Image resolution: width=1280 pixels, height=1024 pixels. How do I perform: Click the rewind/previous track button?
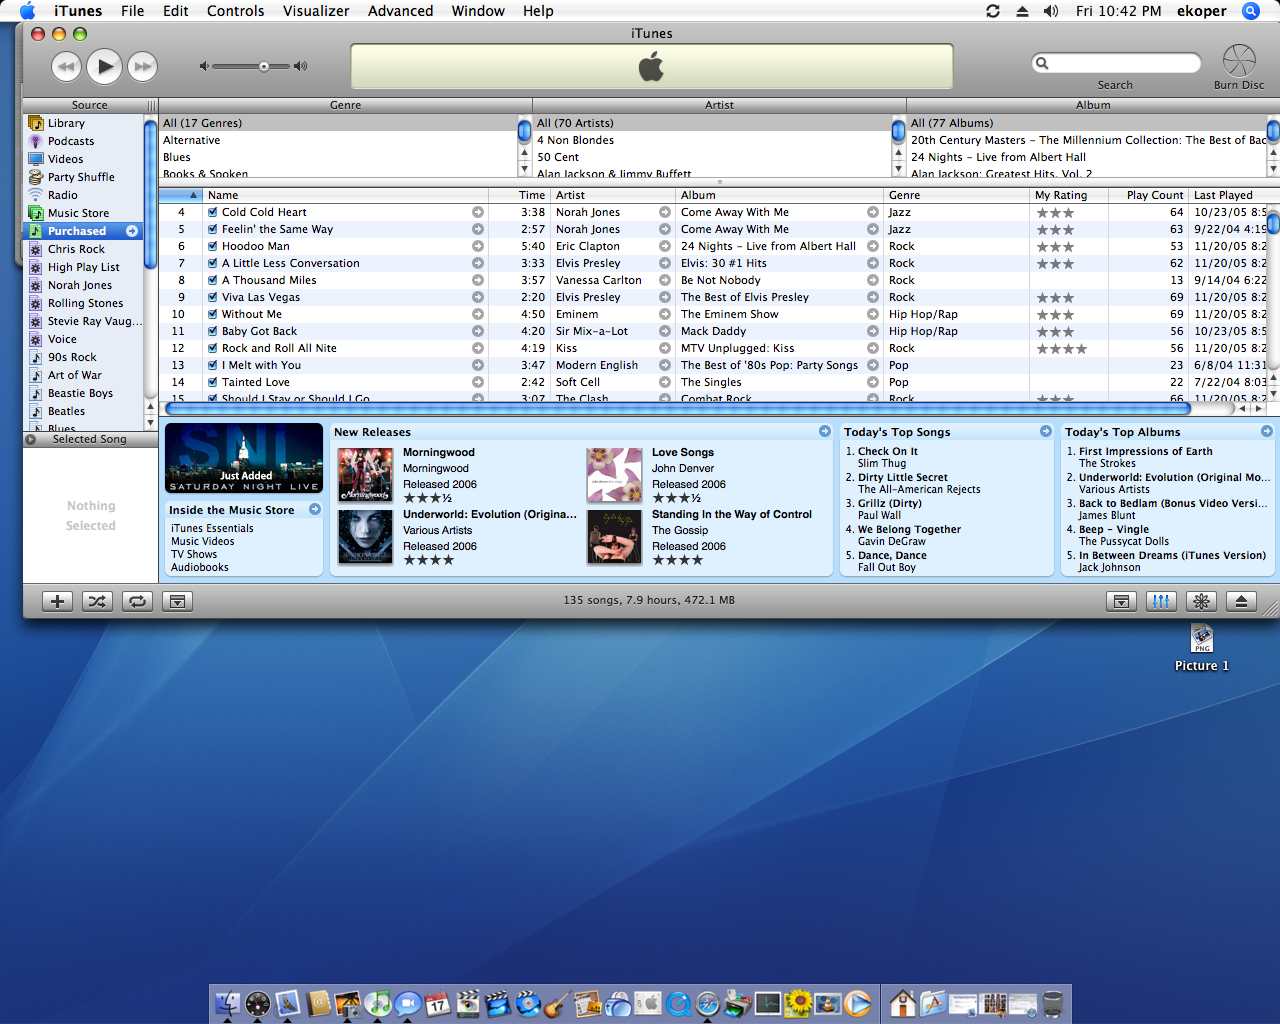tap(66, 67)
